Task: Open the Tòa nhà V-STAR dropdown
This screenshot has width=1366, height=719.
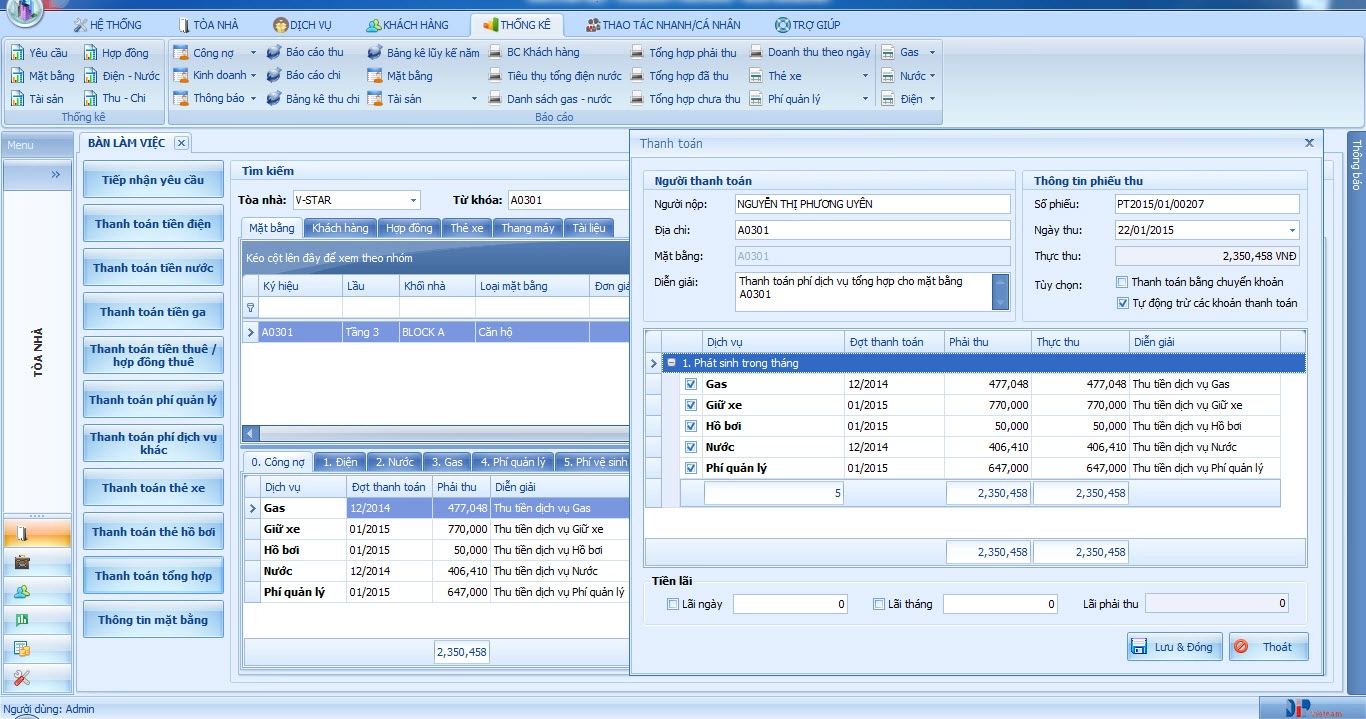Action: coord(413,200)
